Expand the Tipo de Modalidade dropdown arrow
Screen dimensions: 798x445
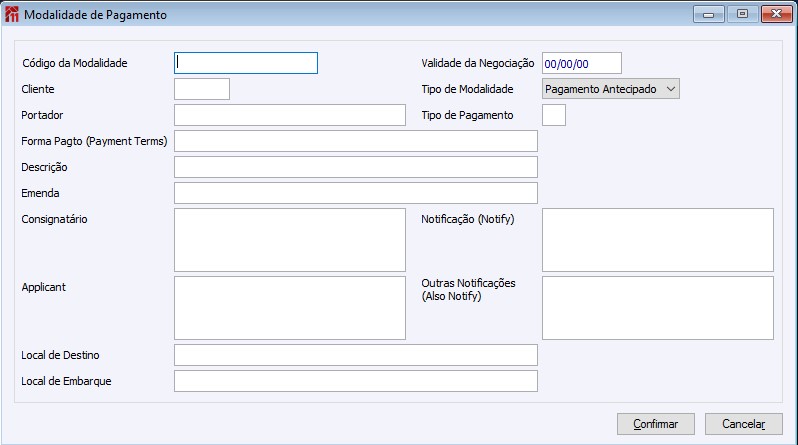click(671, 89)
